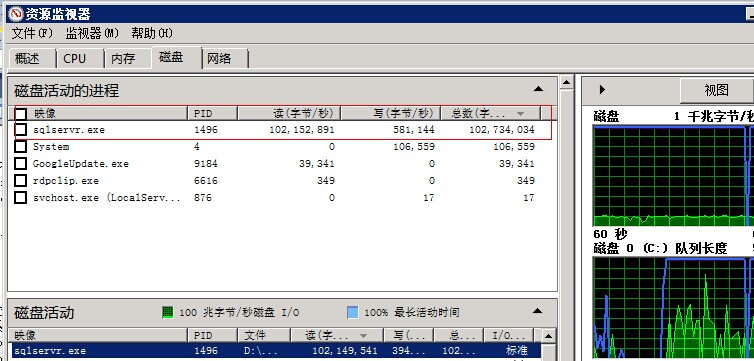Collapse the graphs pane with the arrow

point(602,89)
